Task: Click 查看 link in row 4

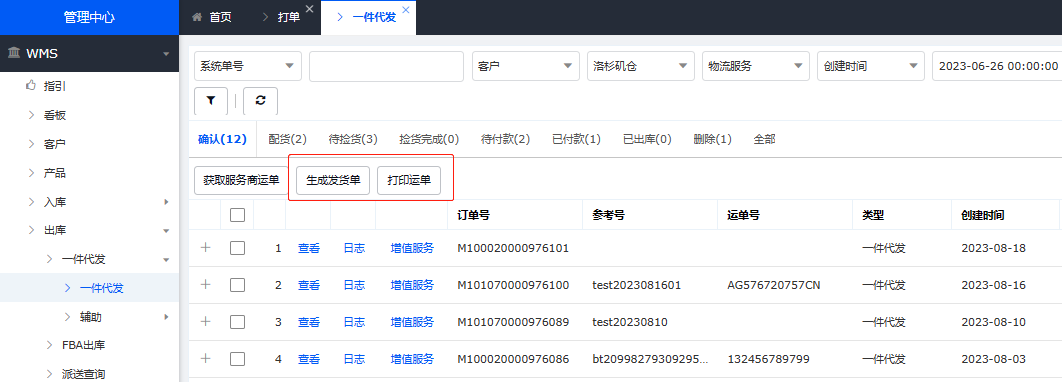Action: pos(309,359)
